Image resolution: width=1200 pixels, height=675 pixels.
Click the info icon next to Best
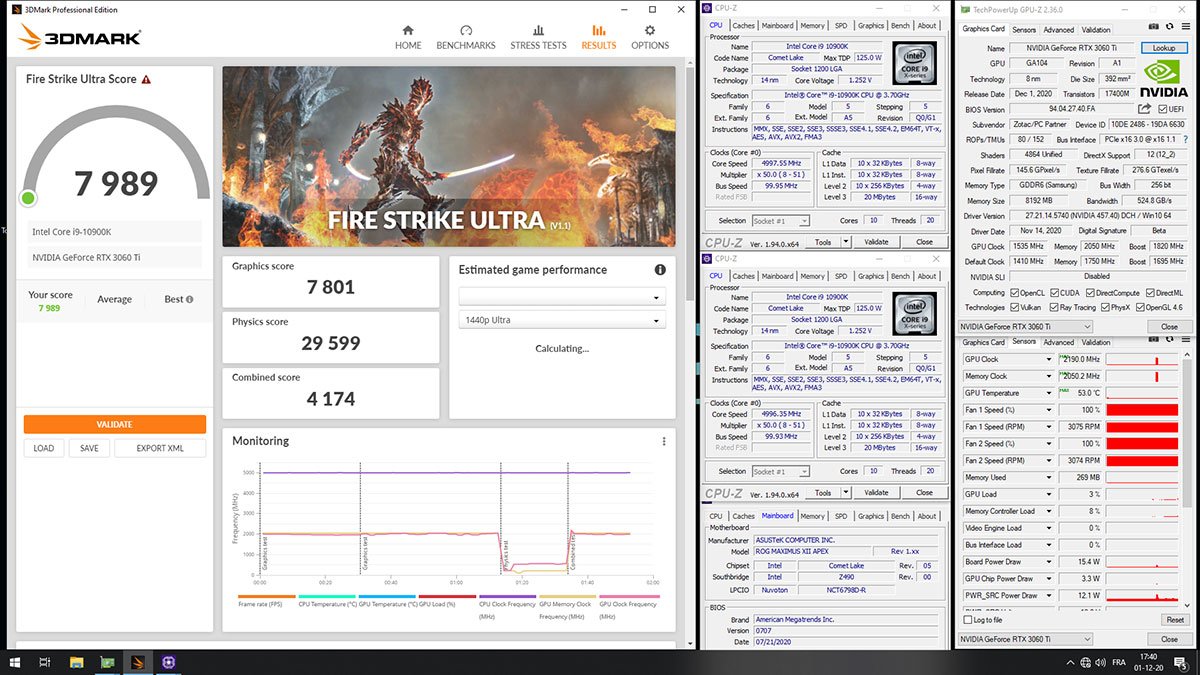190,299
